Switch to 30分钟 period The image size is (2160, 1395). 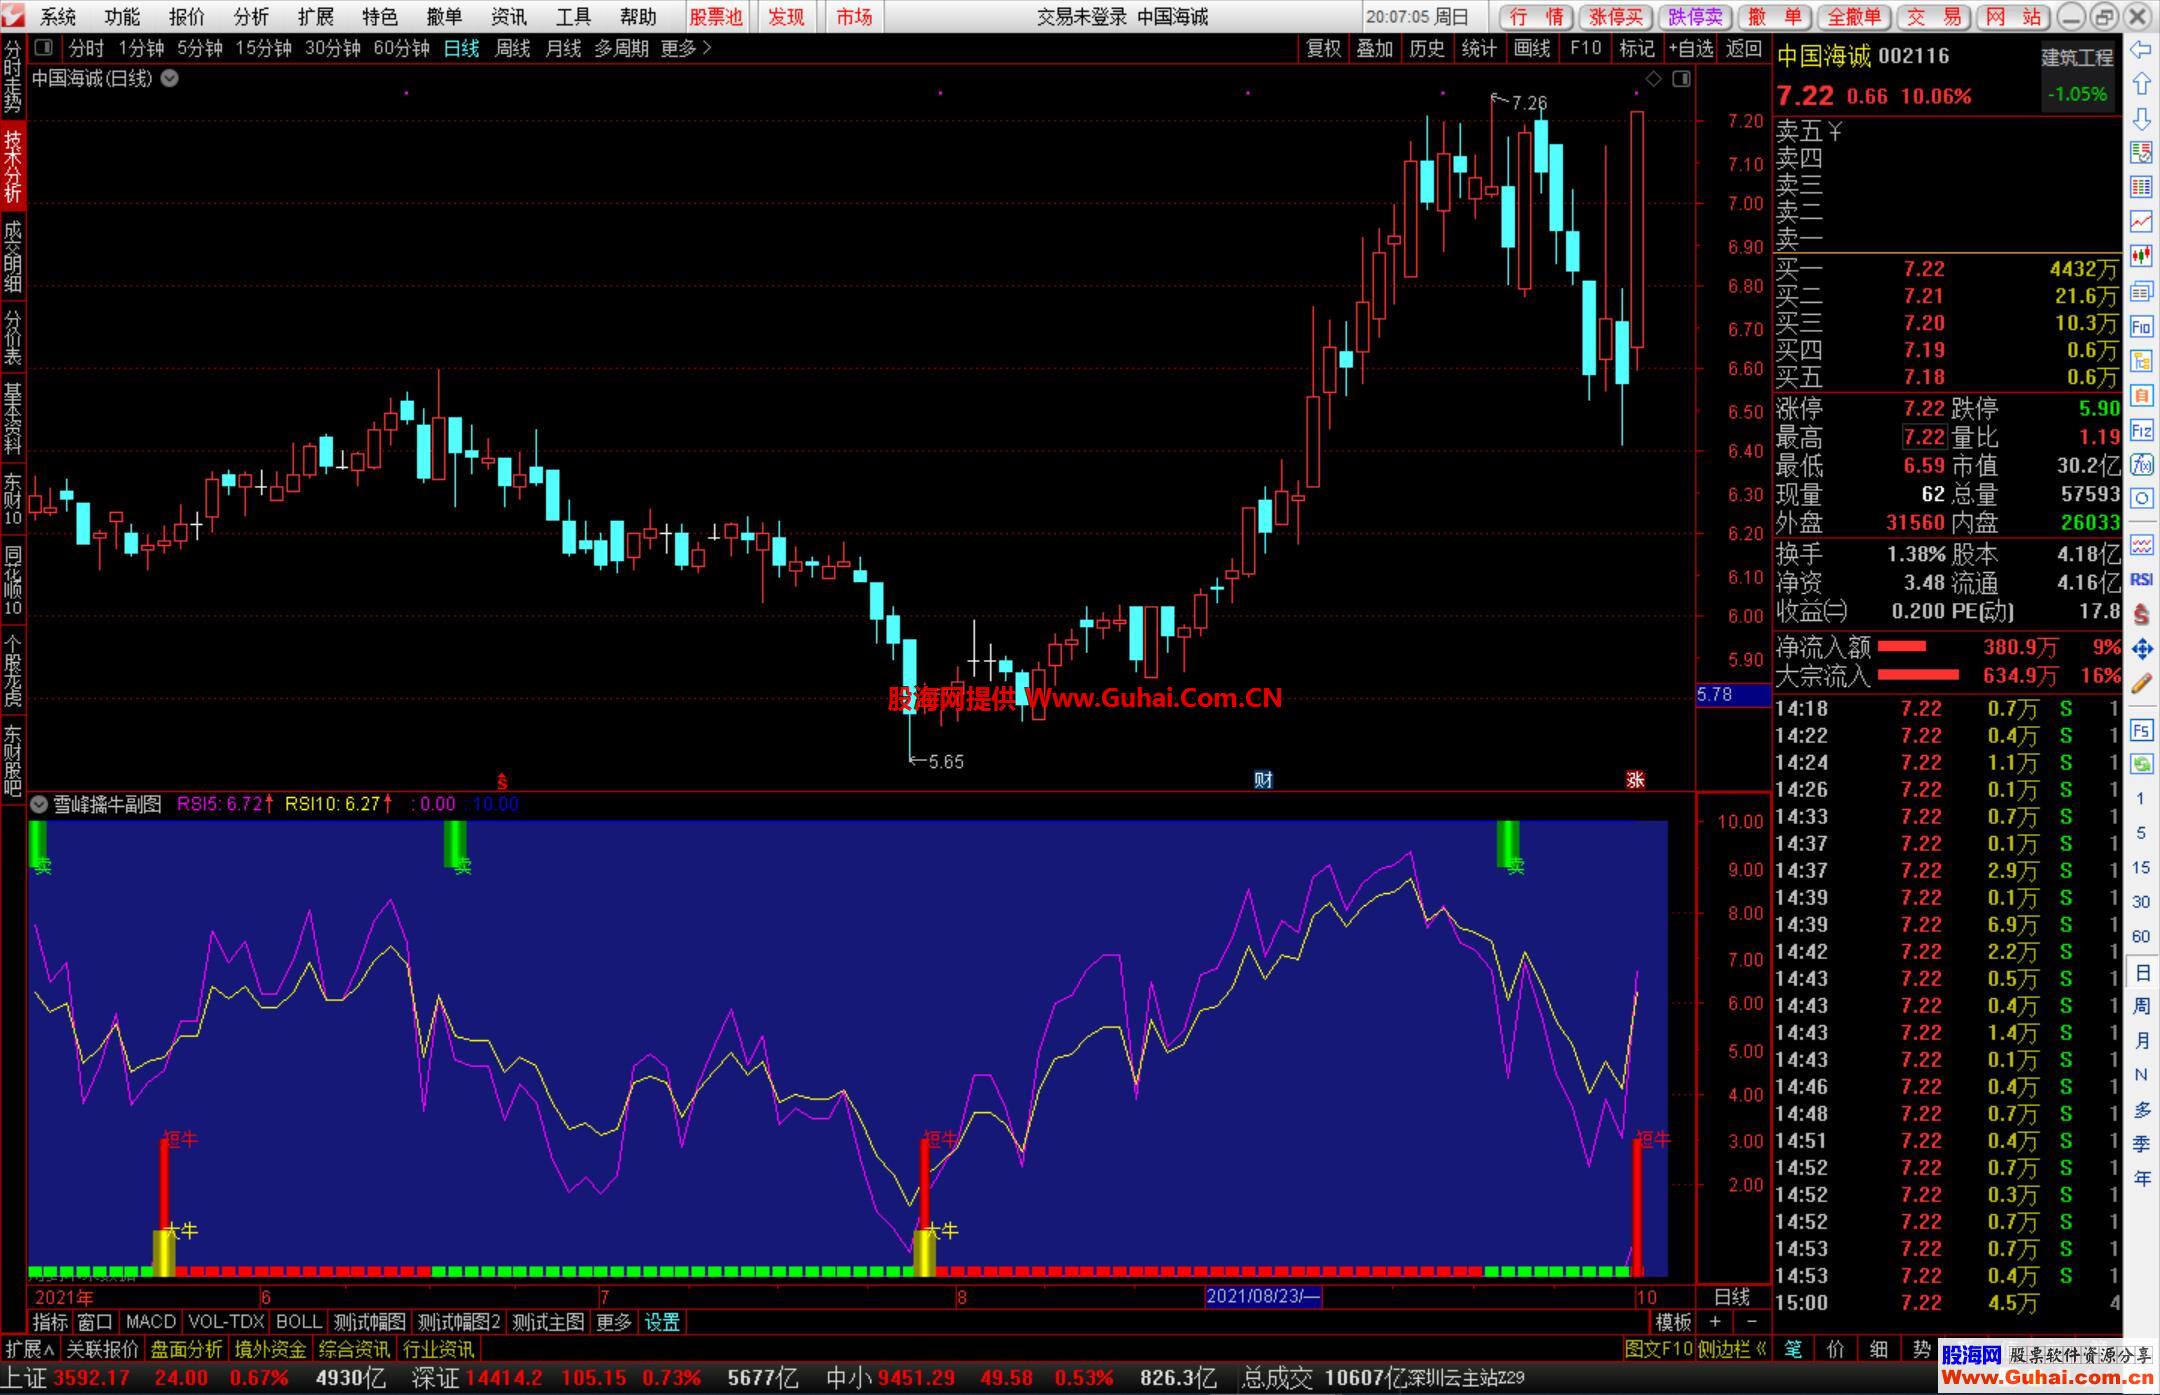[332, 48]
